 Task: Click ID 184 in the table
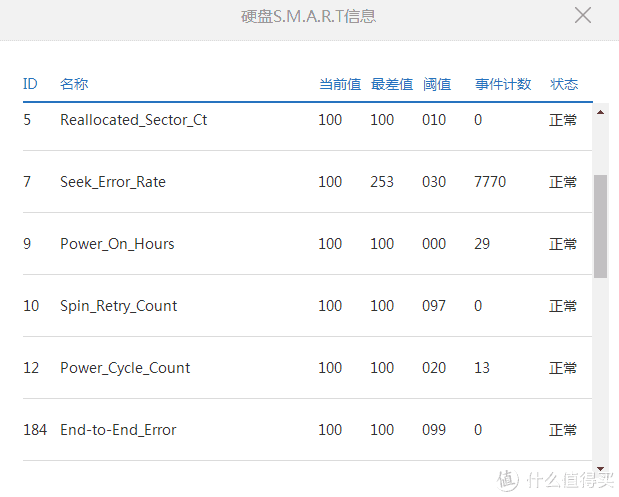click(35, 430)
